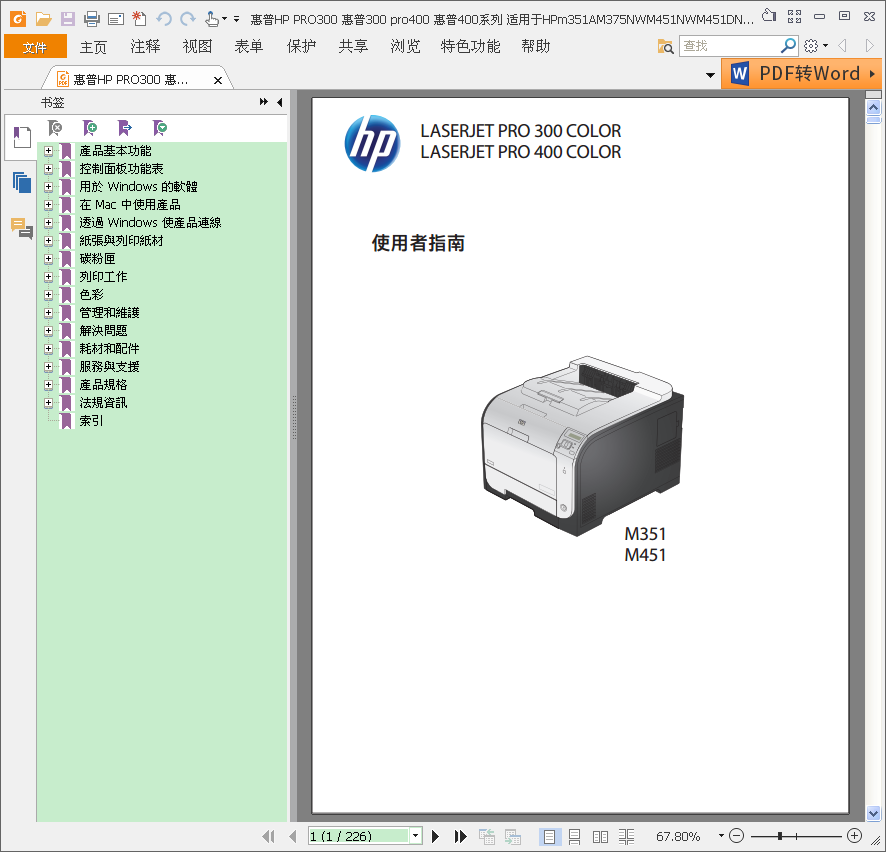This screenshot has width=886, height=852.
Task: Open the 保护 tab
Action: (x=301, y=47)
